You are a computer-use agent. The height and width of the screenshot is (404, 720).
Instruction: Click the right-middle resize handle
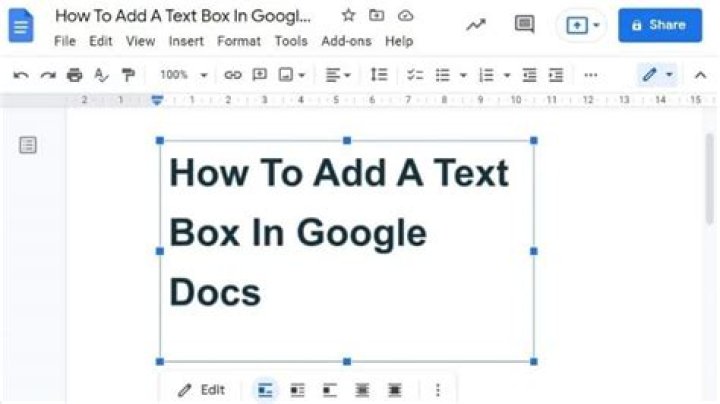tap(534, 251)
